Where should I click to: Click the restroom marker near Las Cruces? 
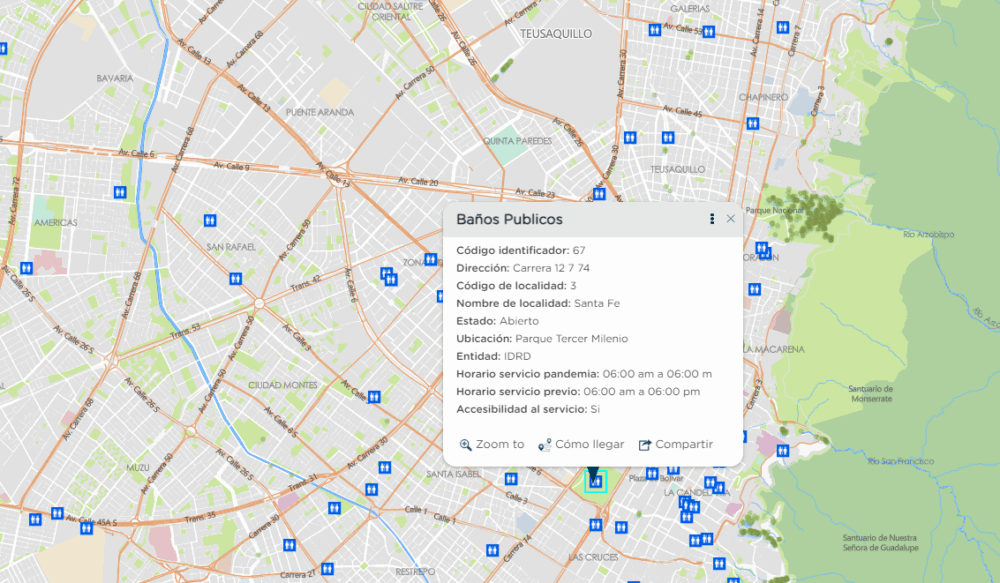point(596,526)
